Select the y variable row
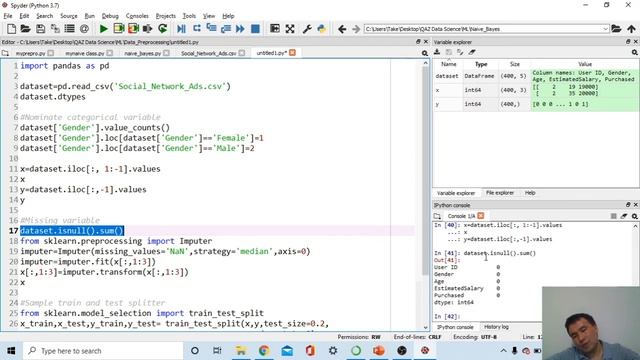 (536, 104)
